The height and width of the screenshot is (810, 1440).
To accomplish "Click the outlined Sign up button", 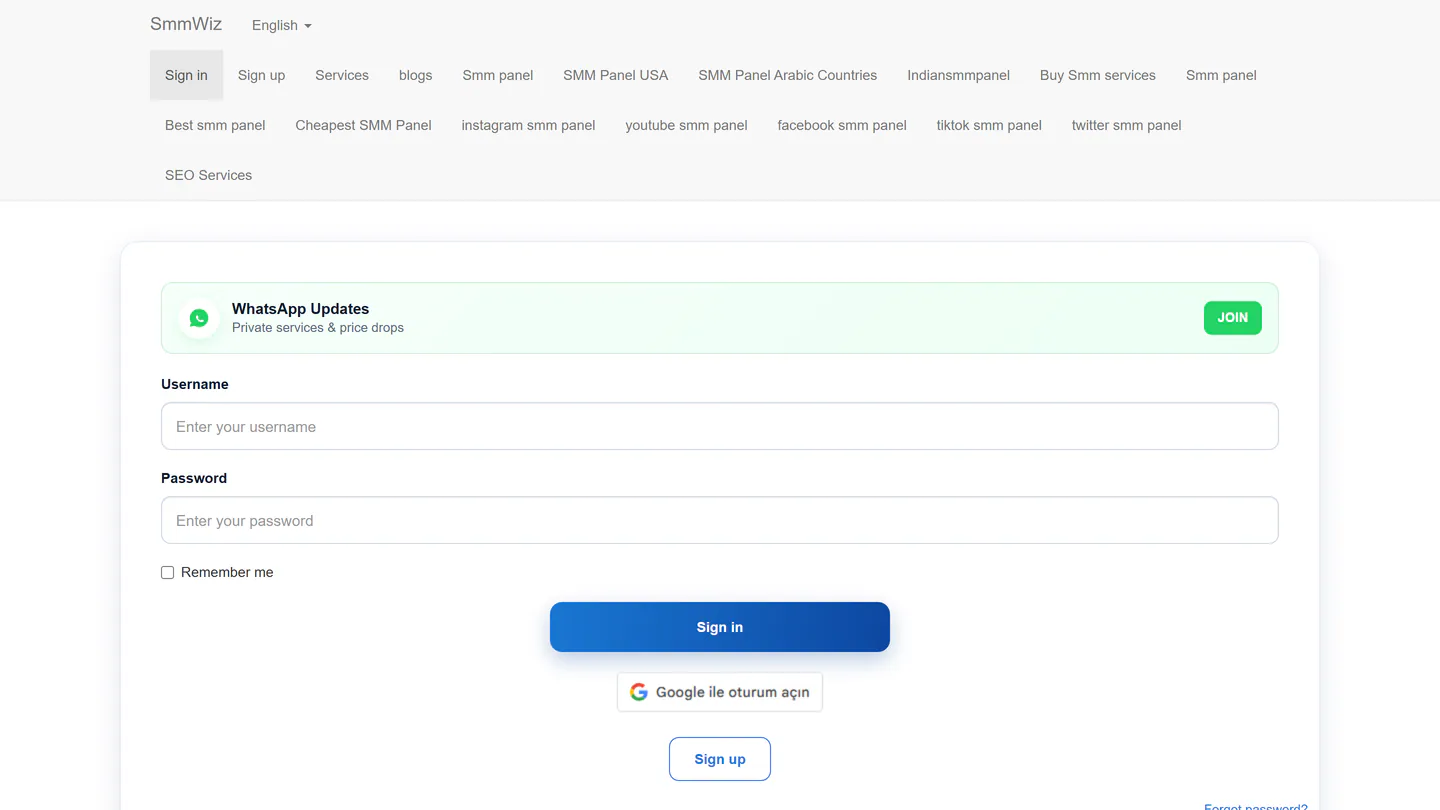I will [x=720, y=759].
